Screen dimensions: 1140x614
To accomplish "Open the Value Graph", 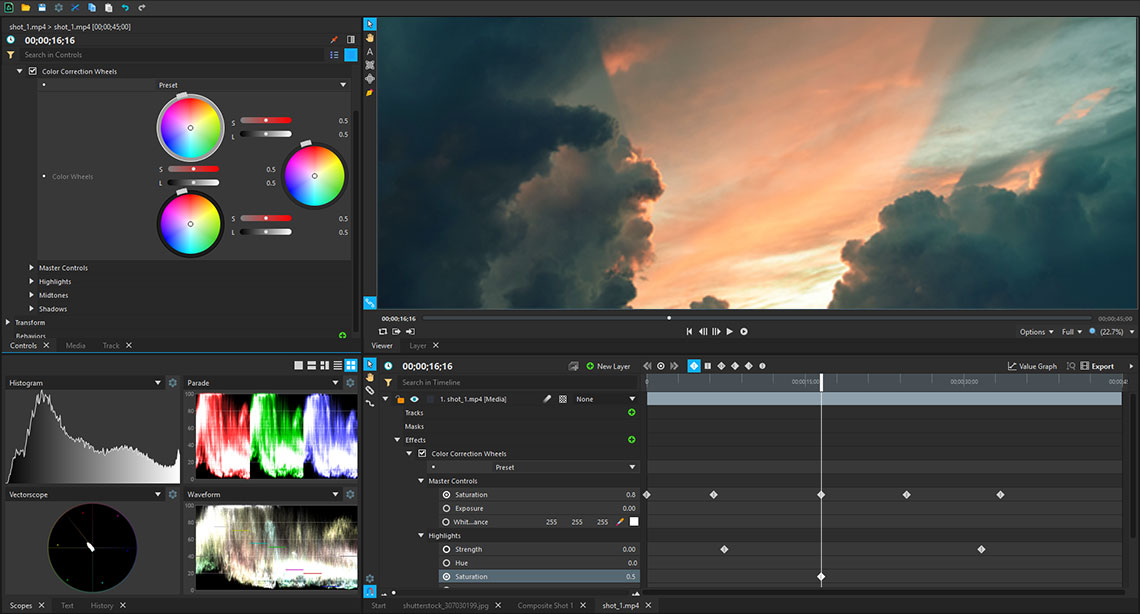I will [x=1032, y=366].
